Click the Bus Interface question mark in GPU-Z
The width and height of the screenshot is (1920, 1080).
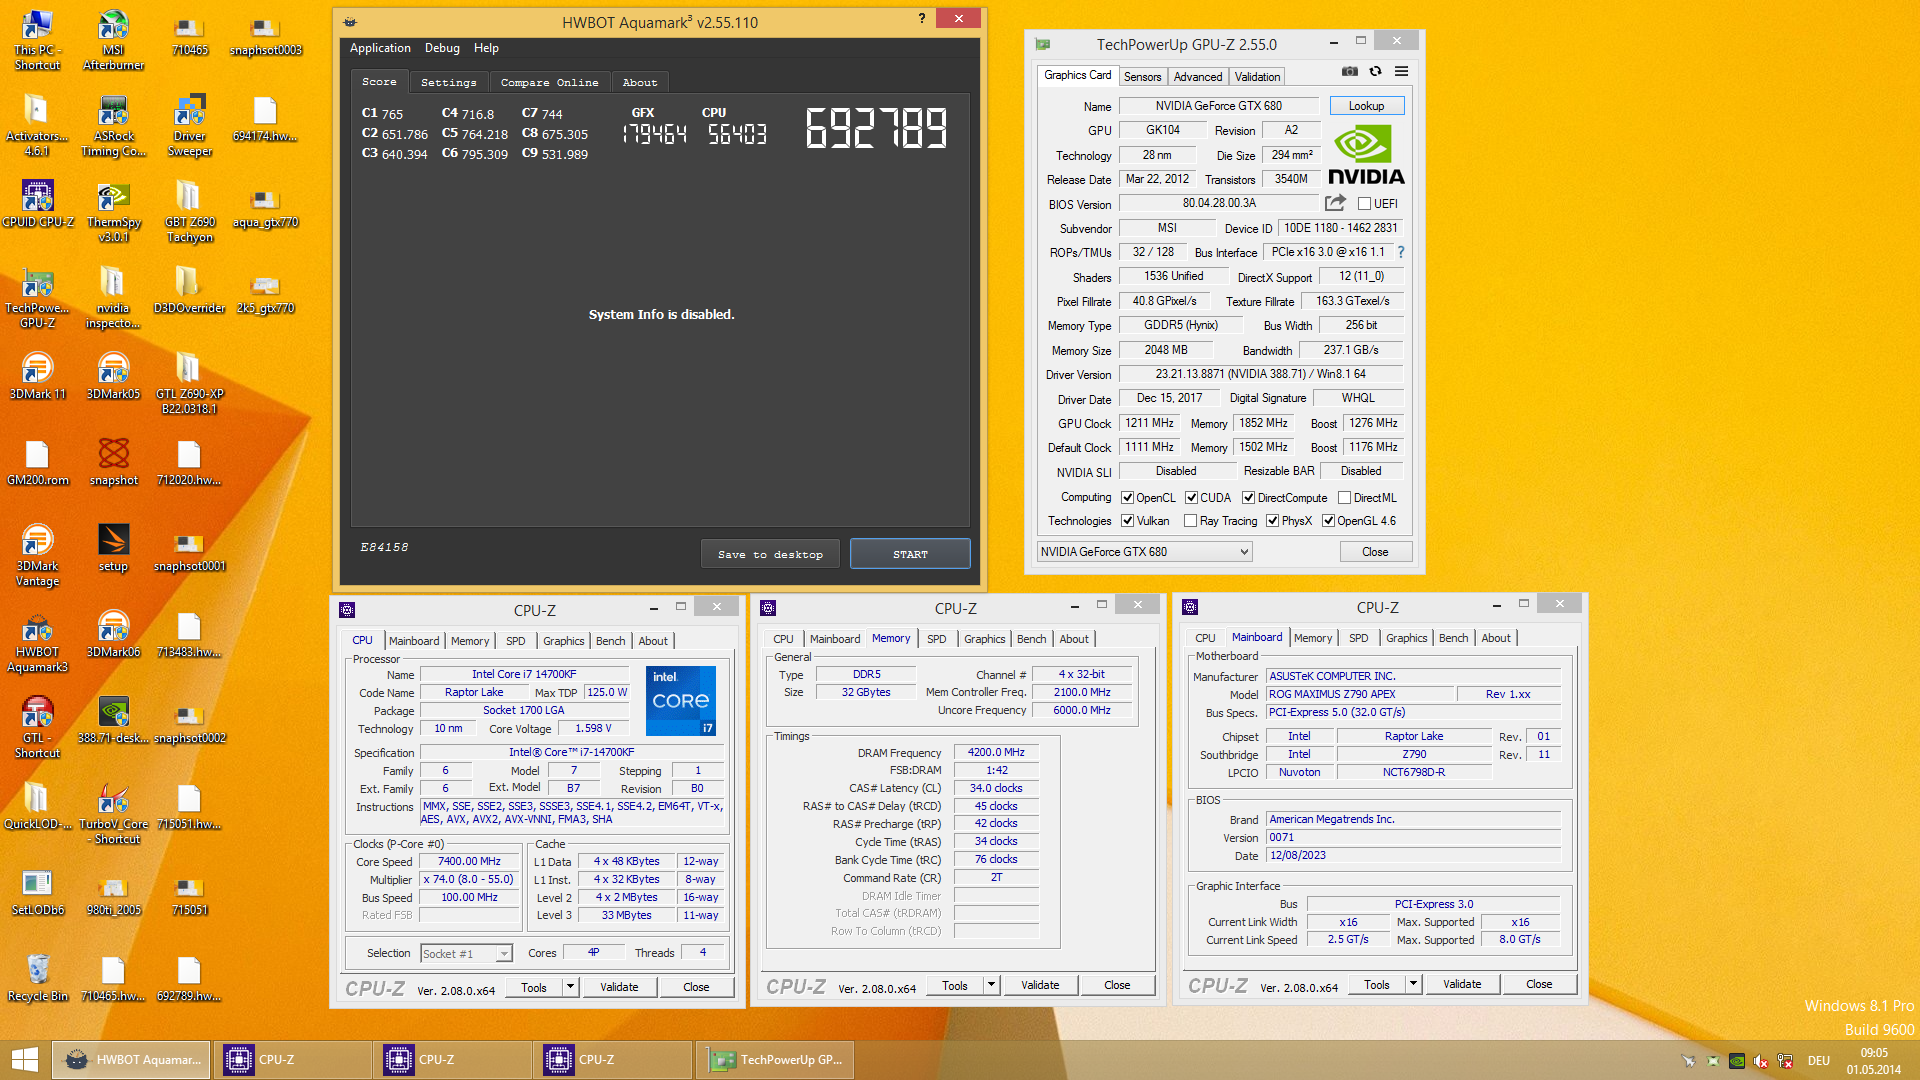point(1401,252)
